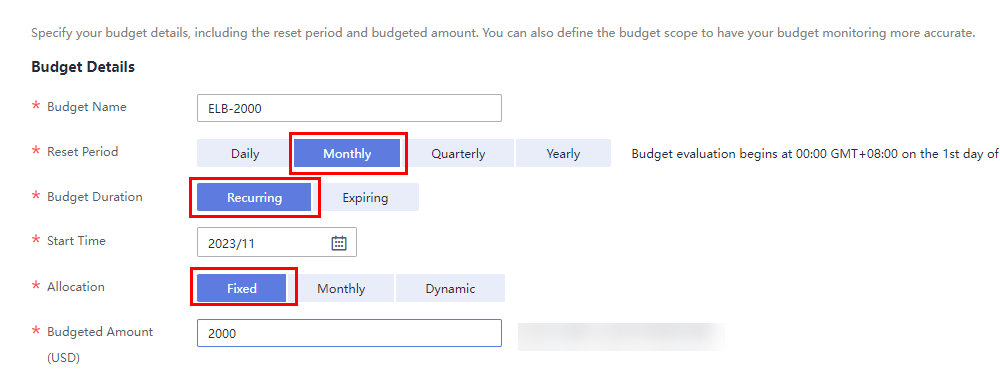1000x387 pixels.
Task: Click the Reset Period label
Action: [x=82, y=152]
